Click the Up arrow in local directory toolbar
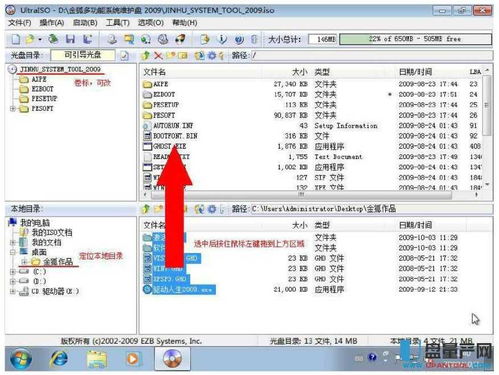Viewport: 499px width, 375px height. (x=146, y=209)
